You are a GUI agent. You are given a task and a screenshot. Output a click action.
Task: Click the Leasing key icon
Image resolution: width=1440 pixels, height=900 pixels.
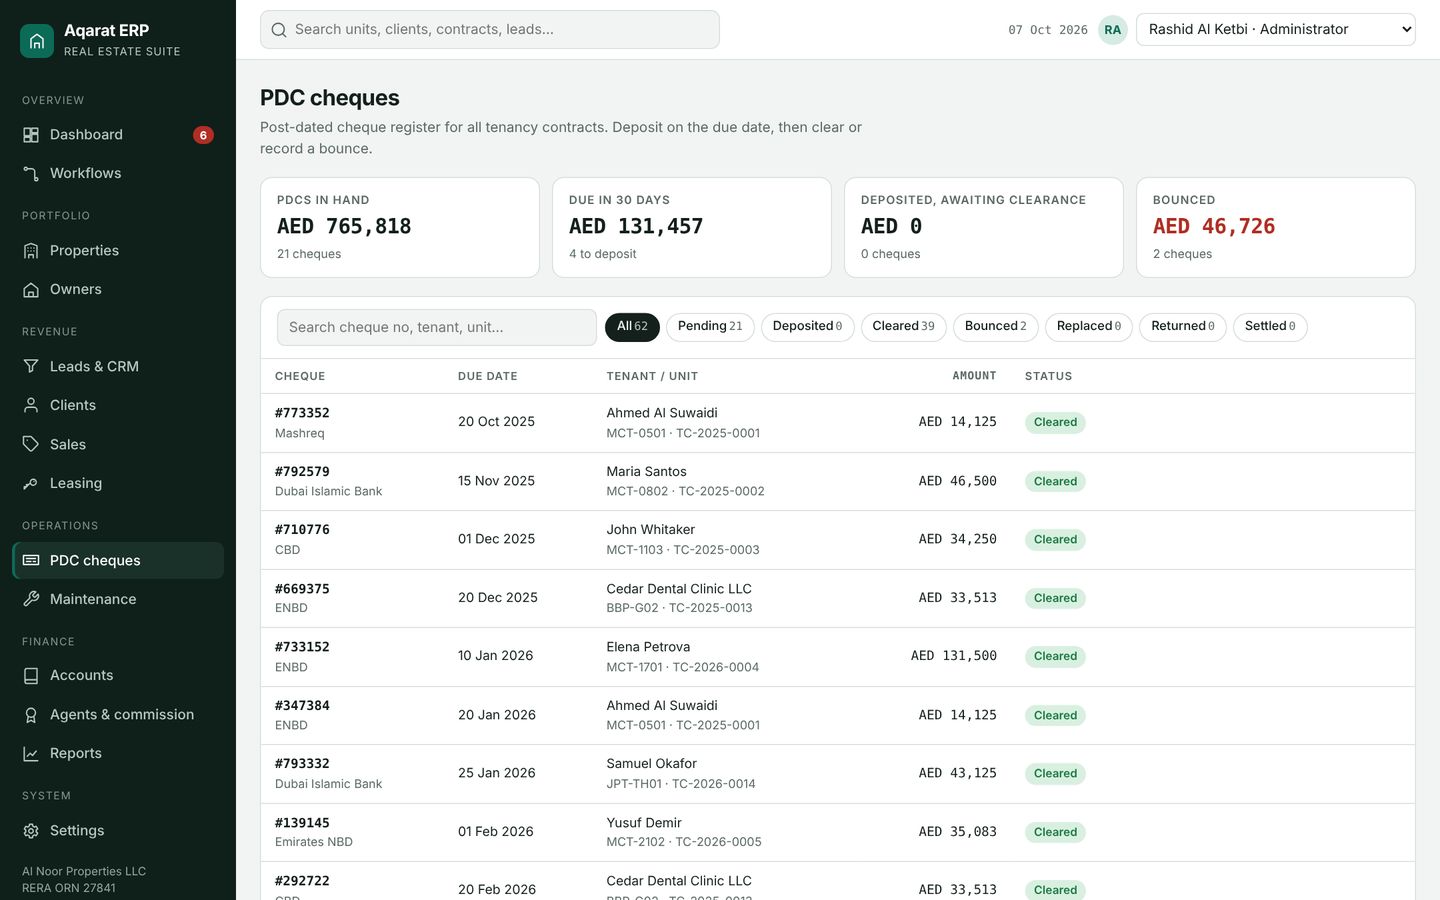[31, 483]
